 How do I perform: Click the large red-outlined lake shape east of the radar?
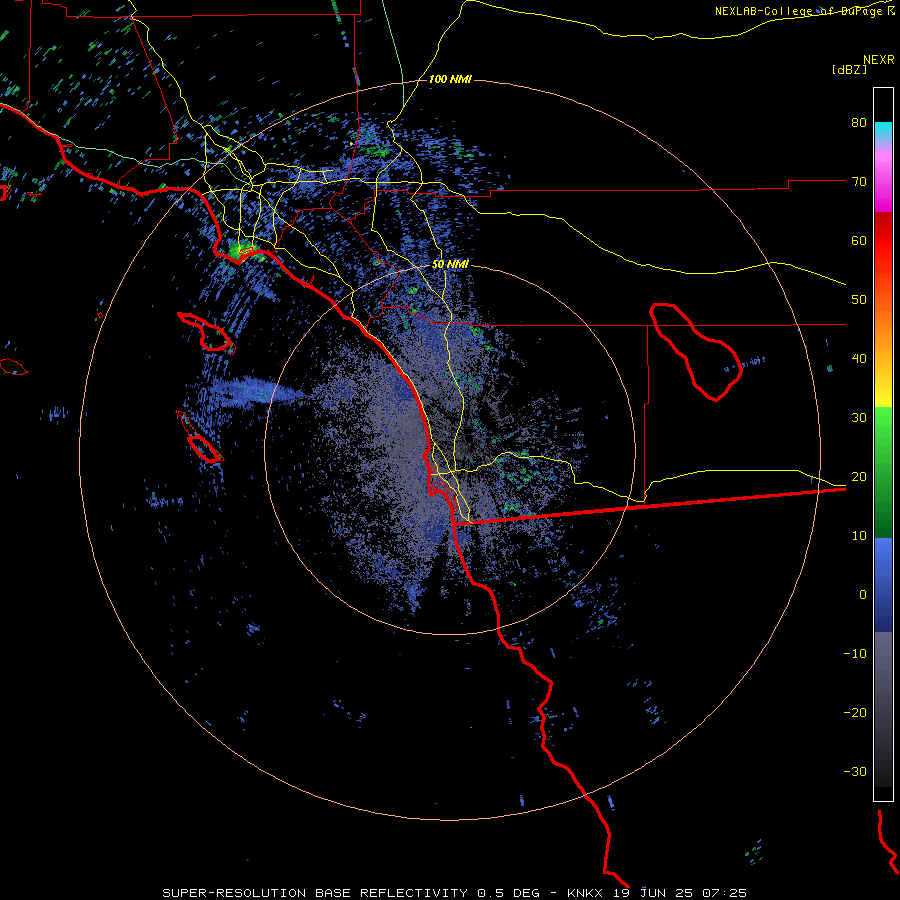[x=696, y=351]
